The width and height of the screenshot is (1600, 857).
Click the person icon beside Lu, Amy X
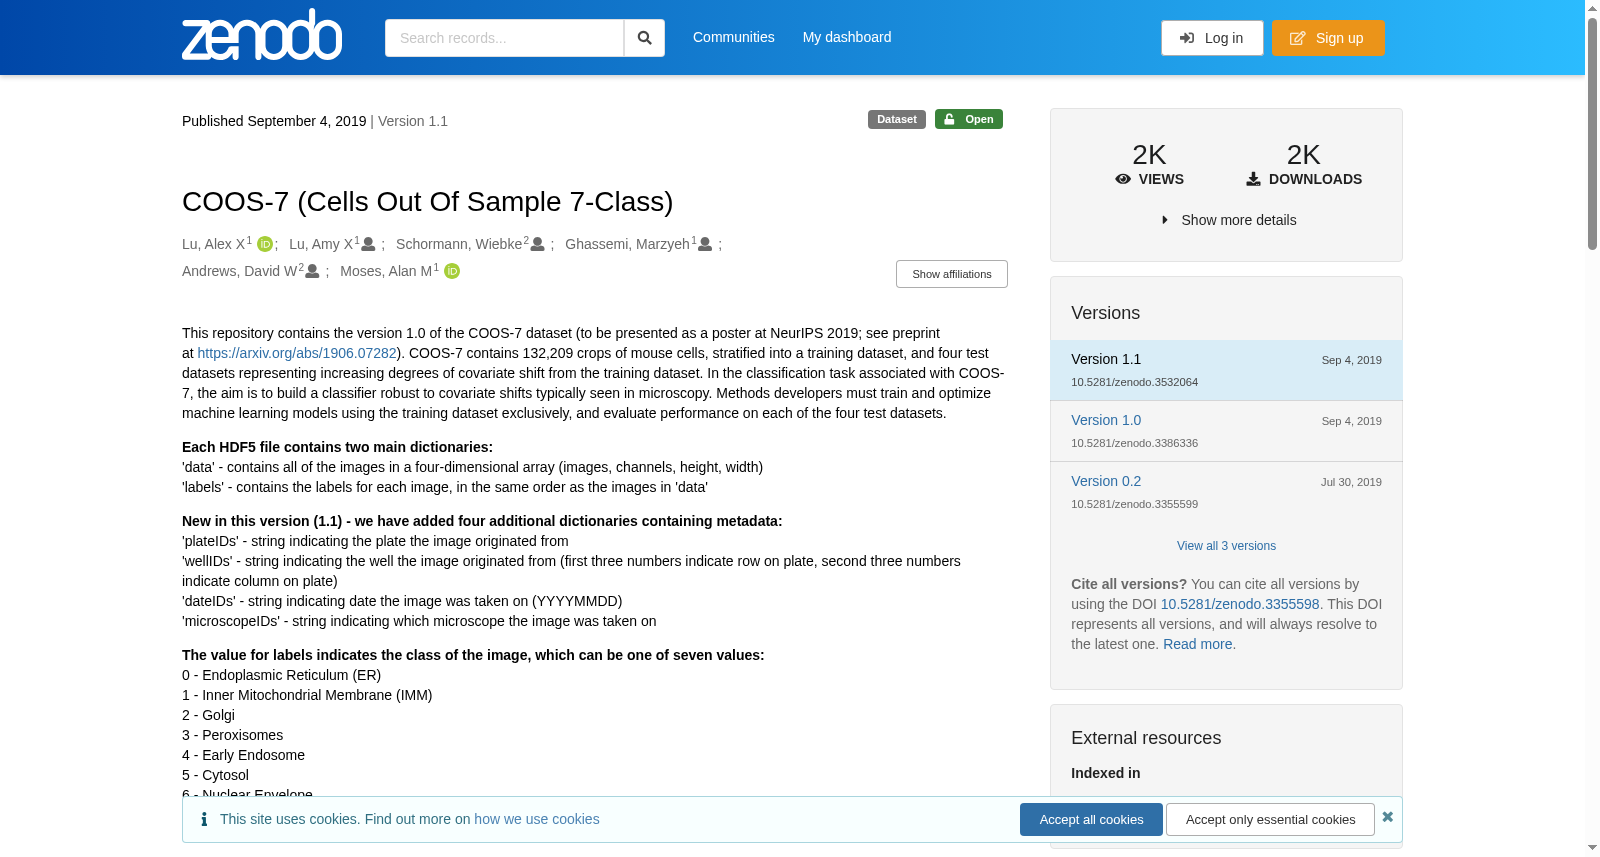(368, 244)
